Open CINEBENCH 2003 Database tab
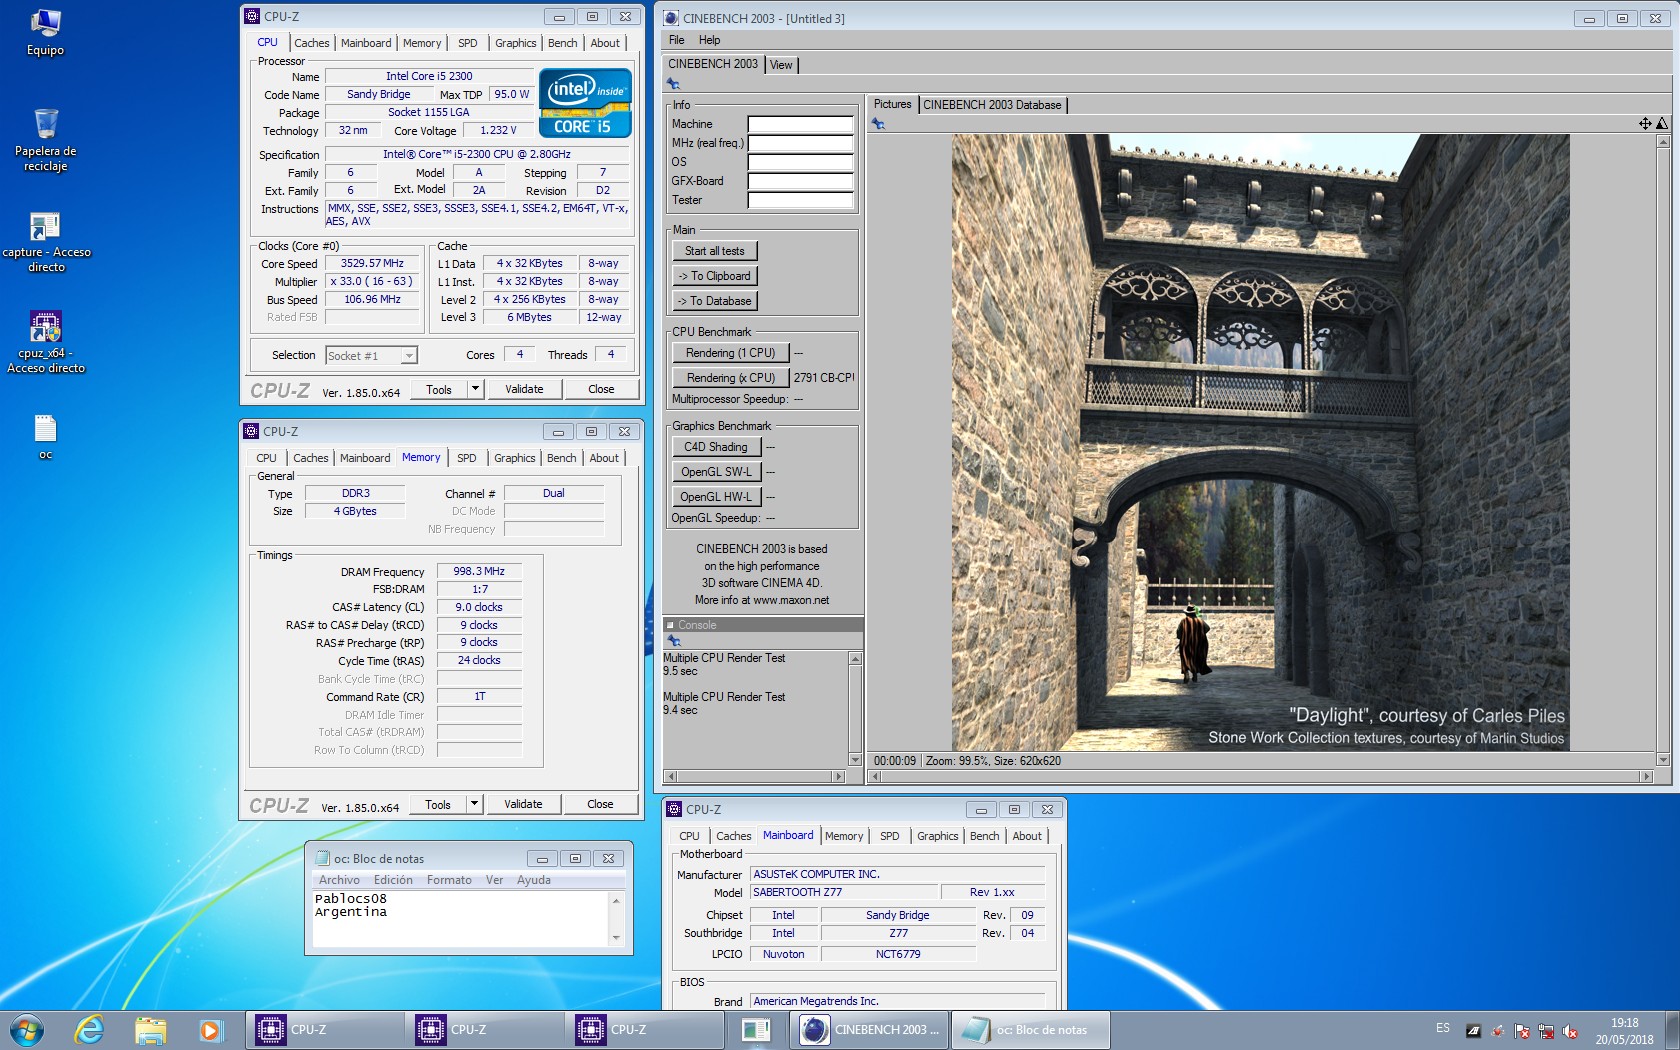Screen dimensions: 1680x1050 click(x=992, y=105)
